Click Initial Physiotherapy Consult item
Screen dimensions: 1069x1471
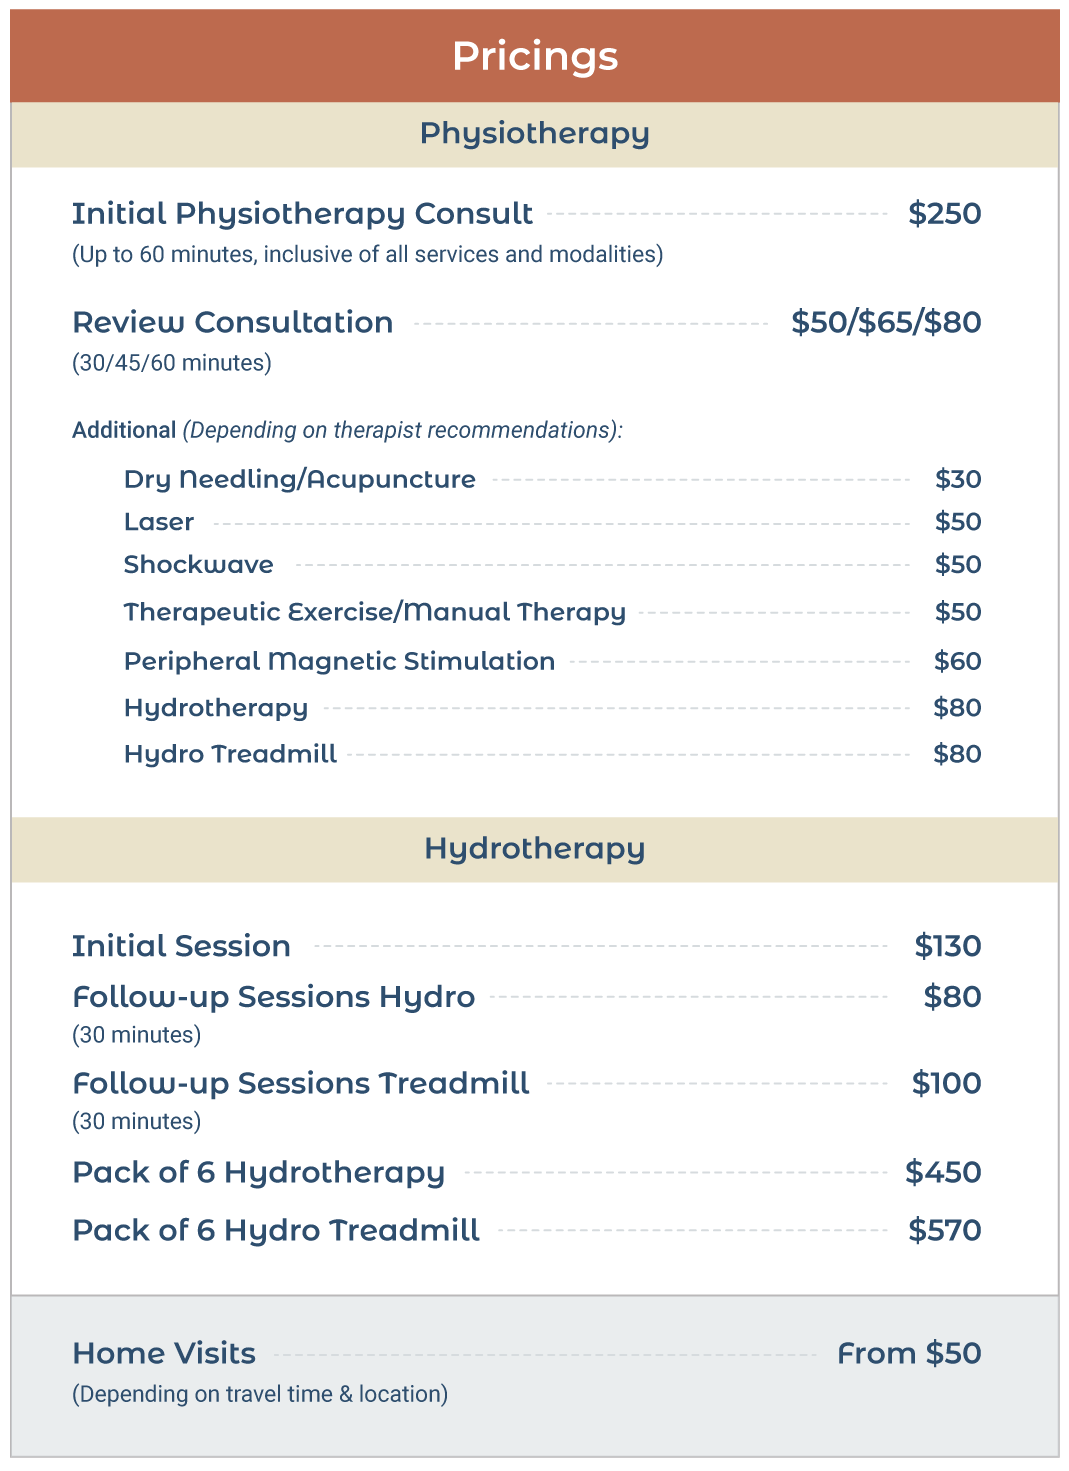pos(302,214)
